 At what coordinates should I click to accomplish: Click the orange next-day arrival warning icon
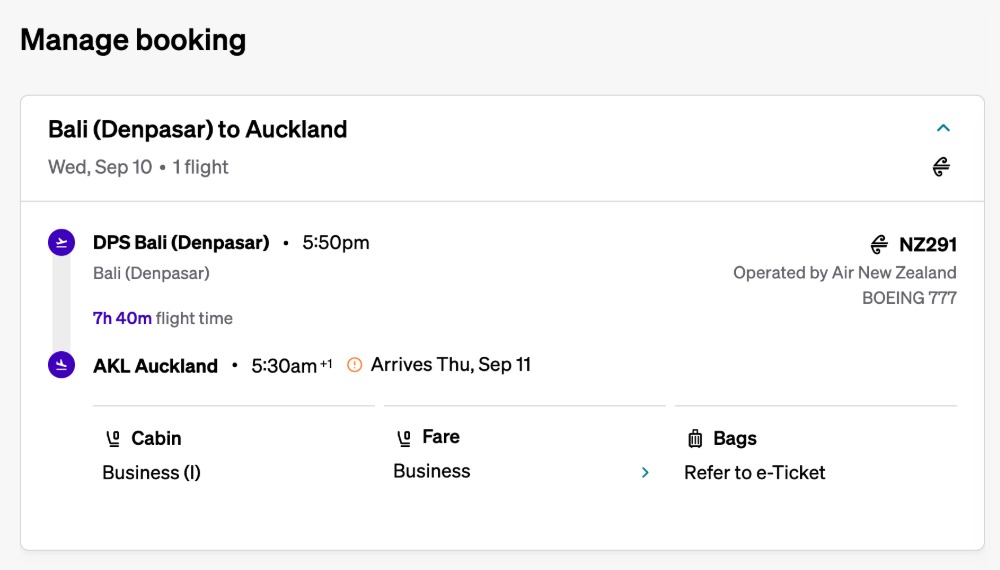[x=354, y=365]
